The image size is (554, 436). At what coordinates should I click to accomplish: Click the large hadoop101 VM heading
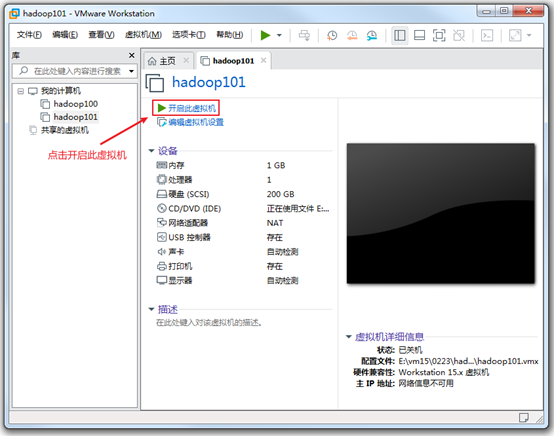(x=208, y=82)
